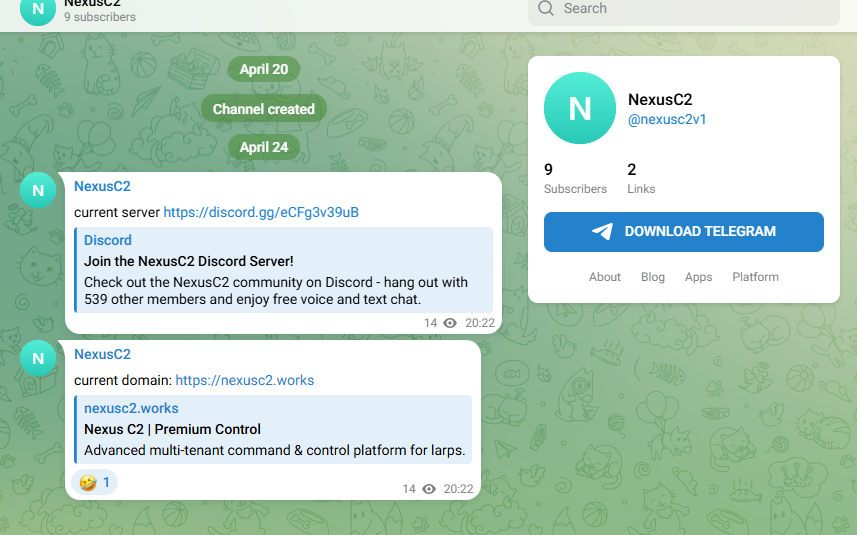
Task: Open the Platform footer link
Action: pos(755,277)
